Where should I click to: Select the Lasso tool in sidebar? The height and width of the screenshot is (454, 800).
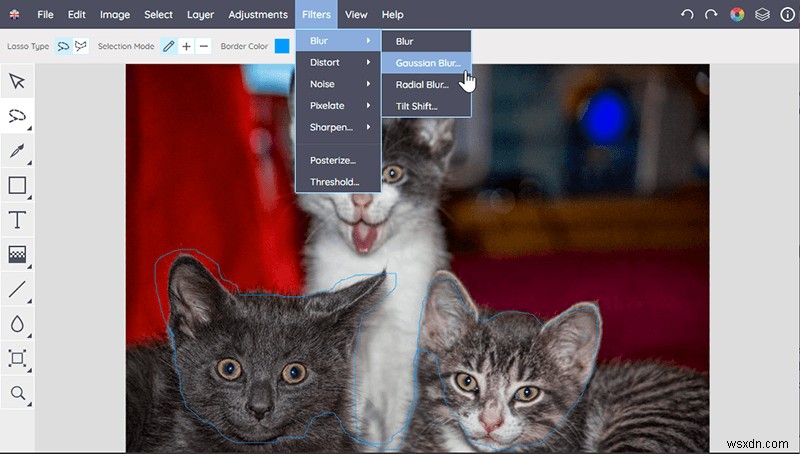(17, 116)
